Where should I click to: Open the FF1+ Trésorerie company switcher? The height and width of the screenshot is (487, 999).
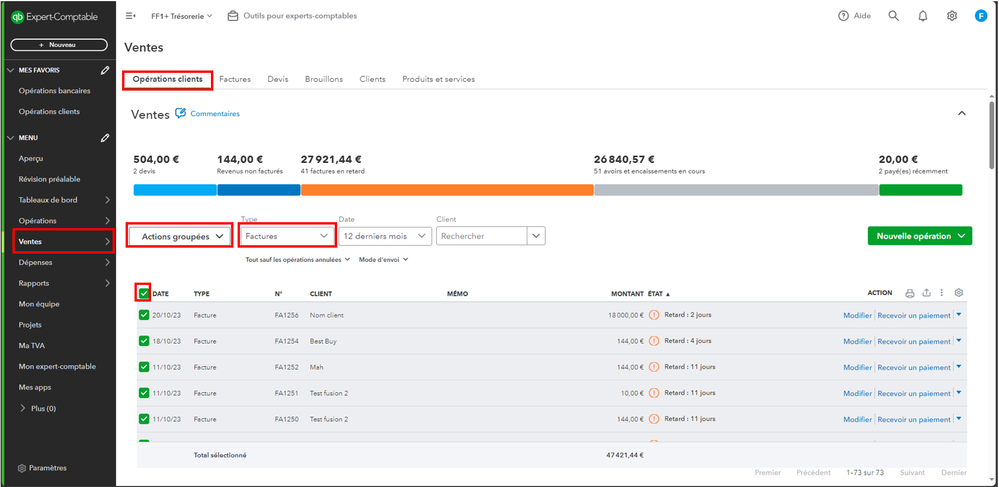pos(182,16)
